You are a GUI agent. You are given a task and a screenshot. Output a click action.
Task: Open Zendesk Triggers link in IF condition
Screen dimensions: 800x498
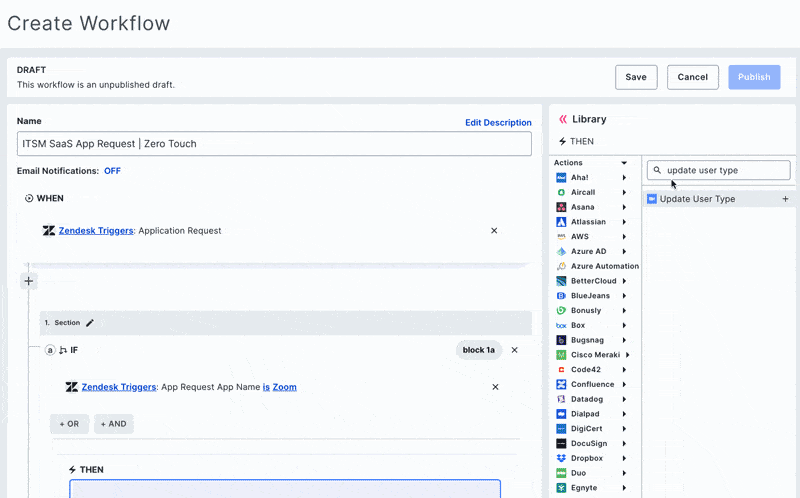(x=119, y=387)
